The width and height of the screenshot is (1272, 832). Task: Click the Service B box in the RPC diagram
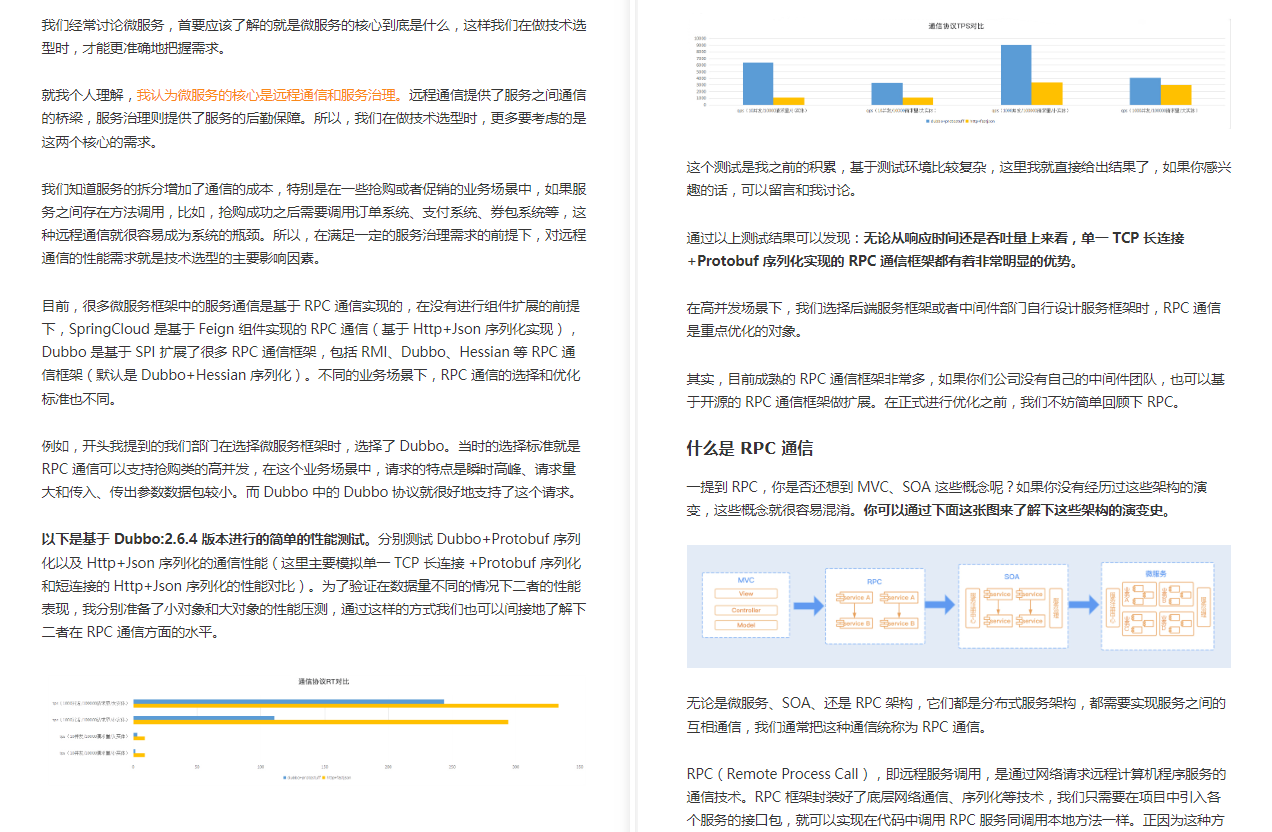click(x=854, y=623)
